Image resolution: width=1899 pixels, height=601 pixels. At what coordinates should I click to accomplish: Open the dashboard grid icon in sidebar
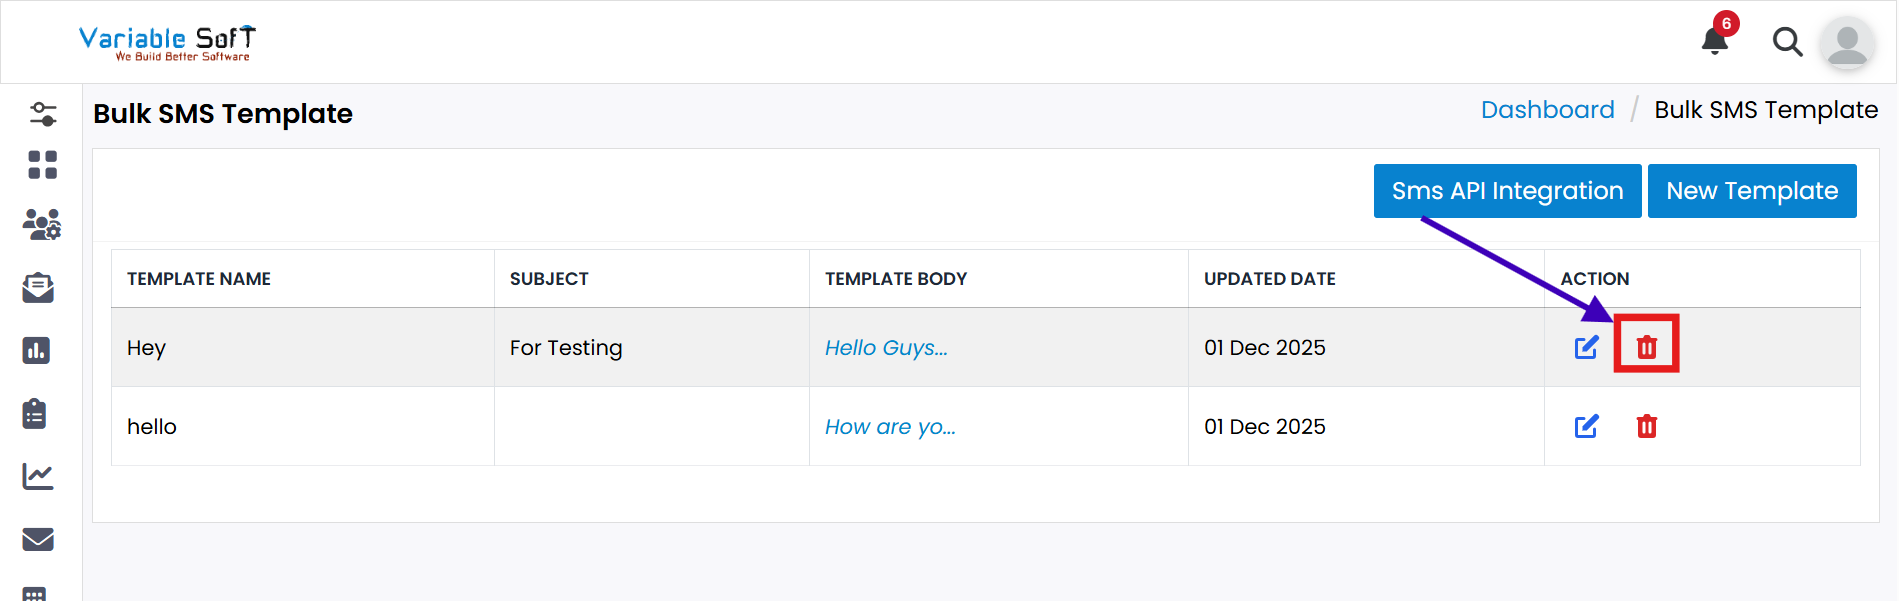point(42,165)
